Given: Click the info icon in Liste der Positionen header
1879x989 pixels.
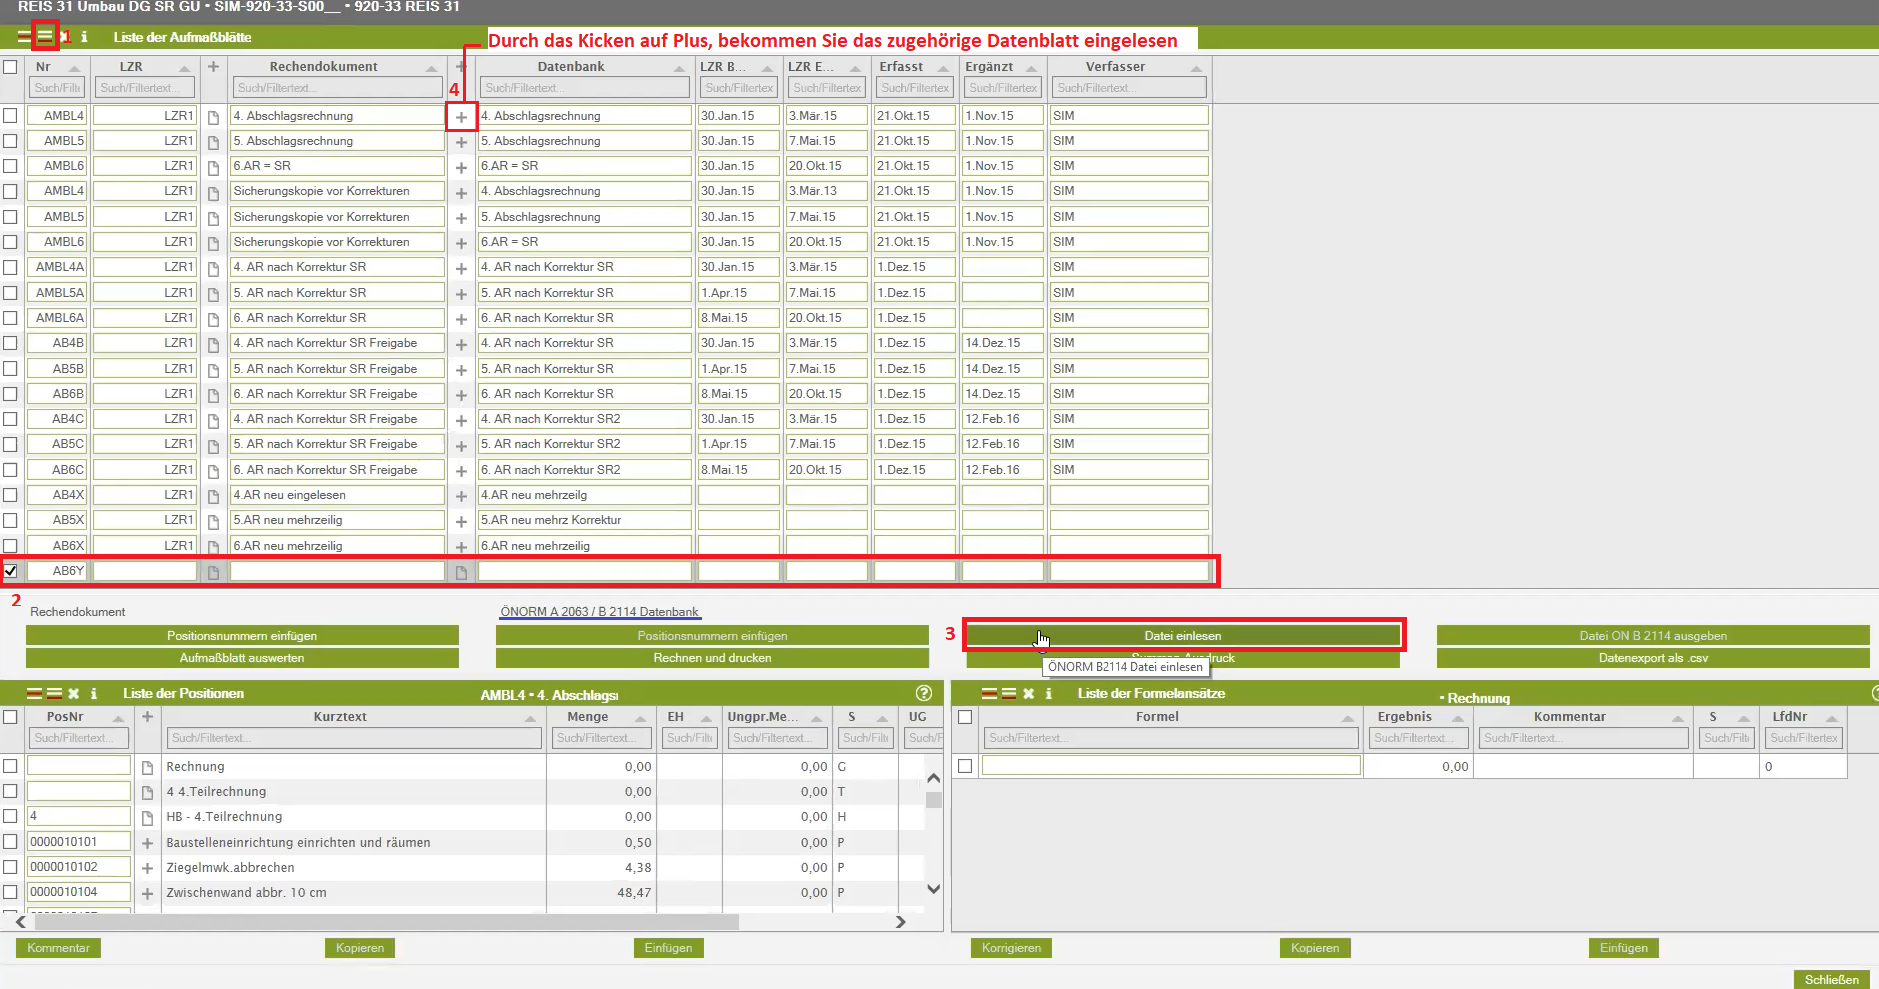Looking at the screenshot, I should [94, 693].
